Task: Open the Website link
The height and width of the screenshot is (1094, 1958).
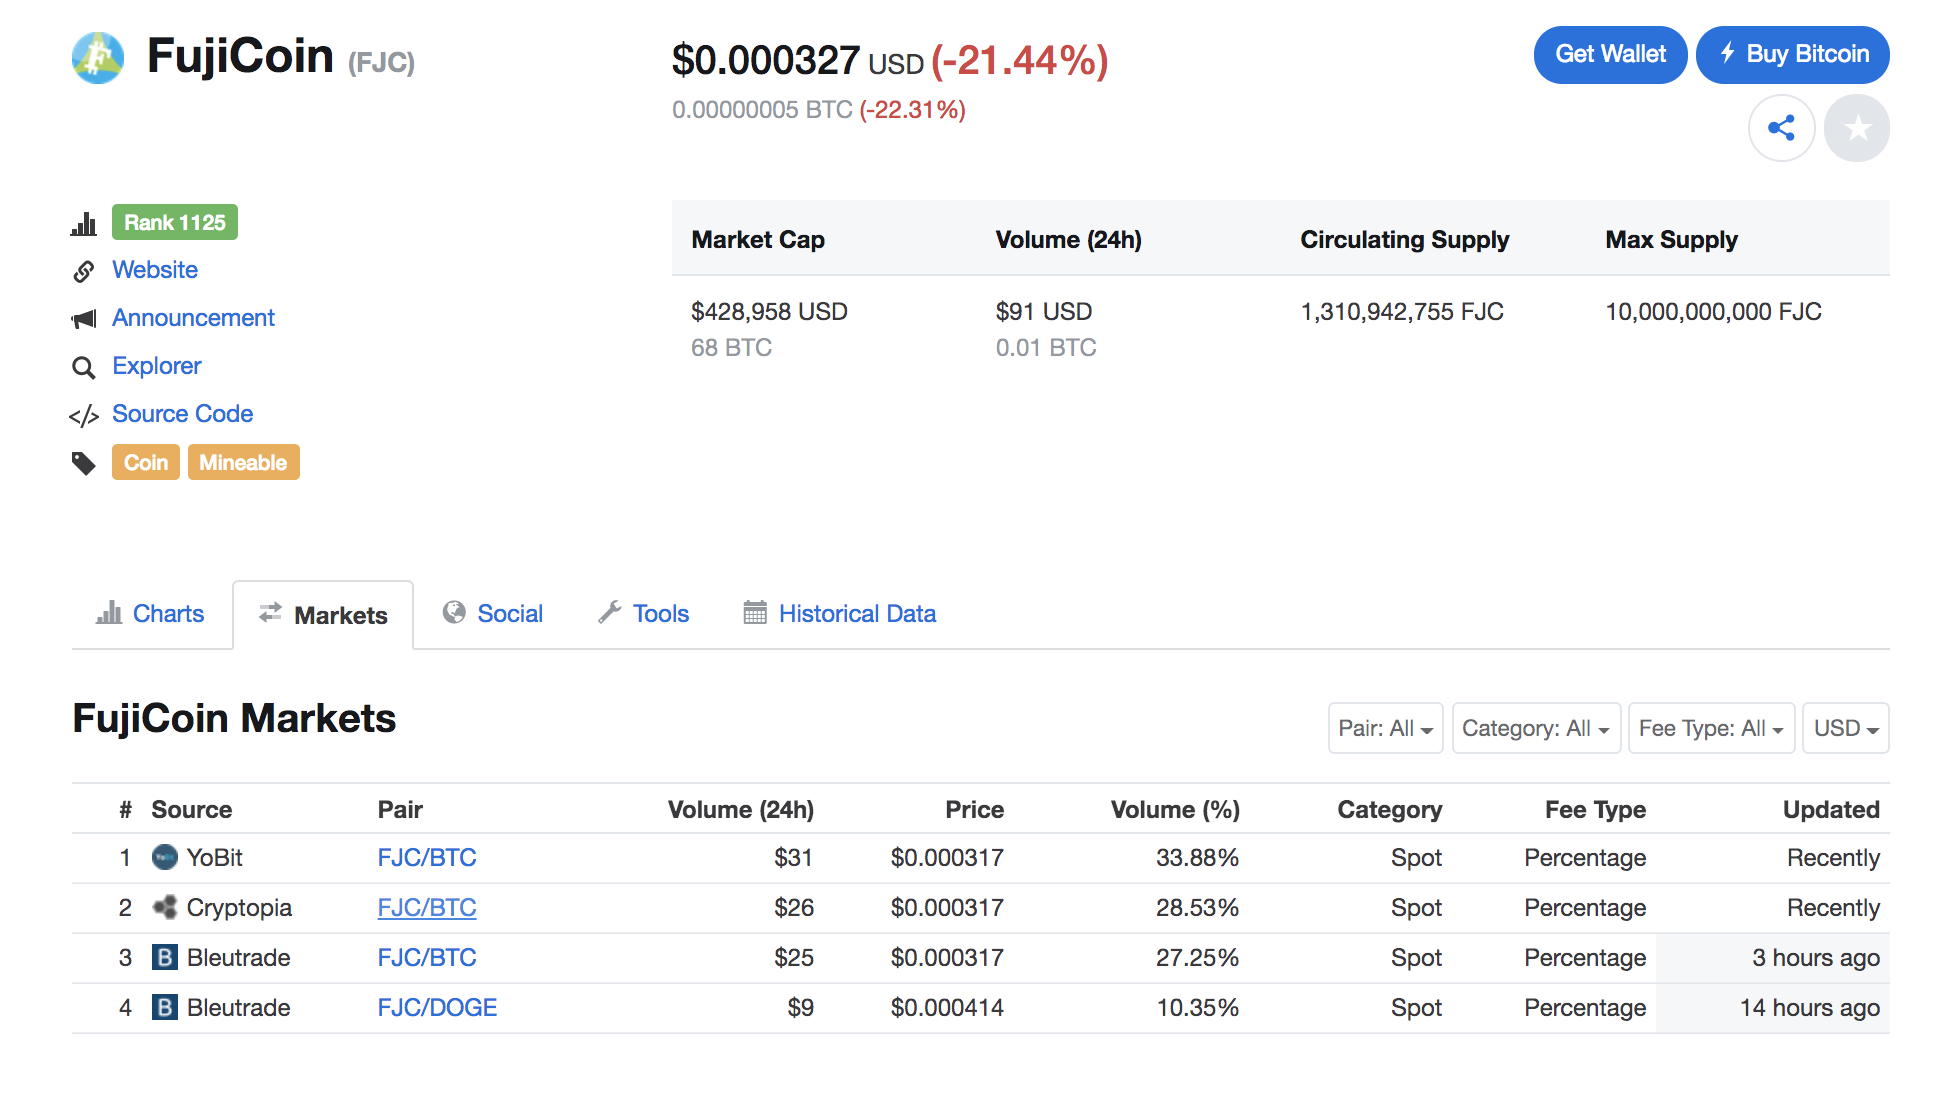Action: [x=155, y=270]
